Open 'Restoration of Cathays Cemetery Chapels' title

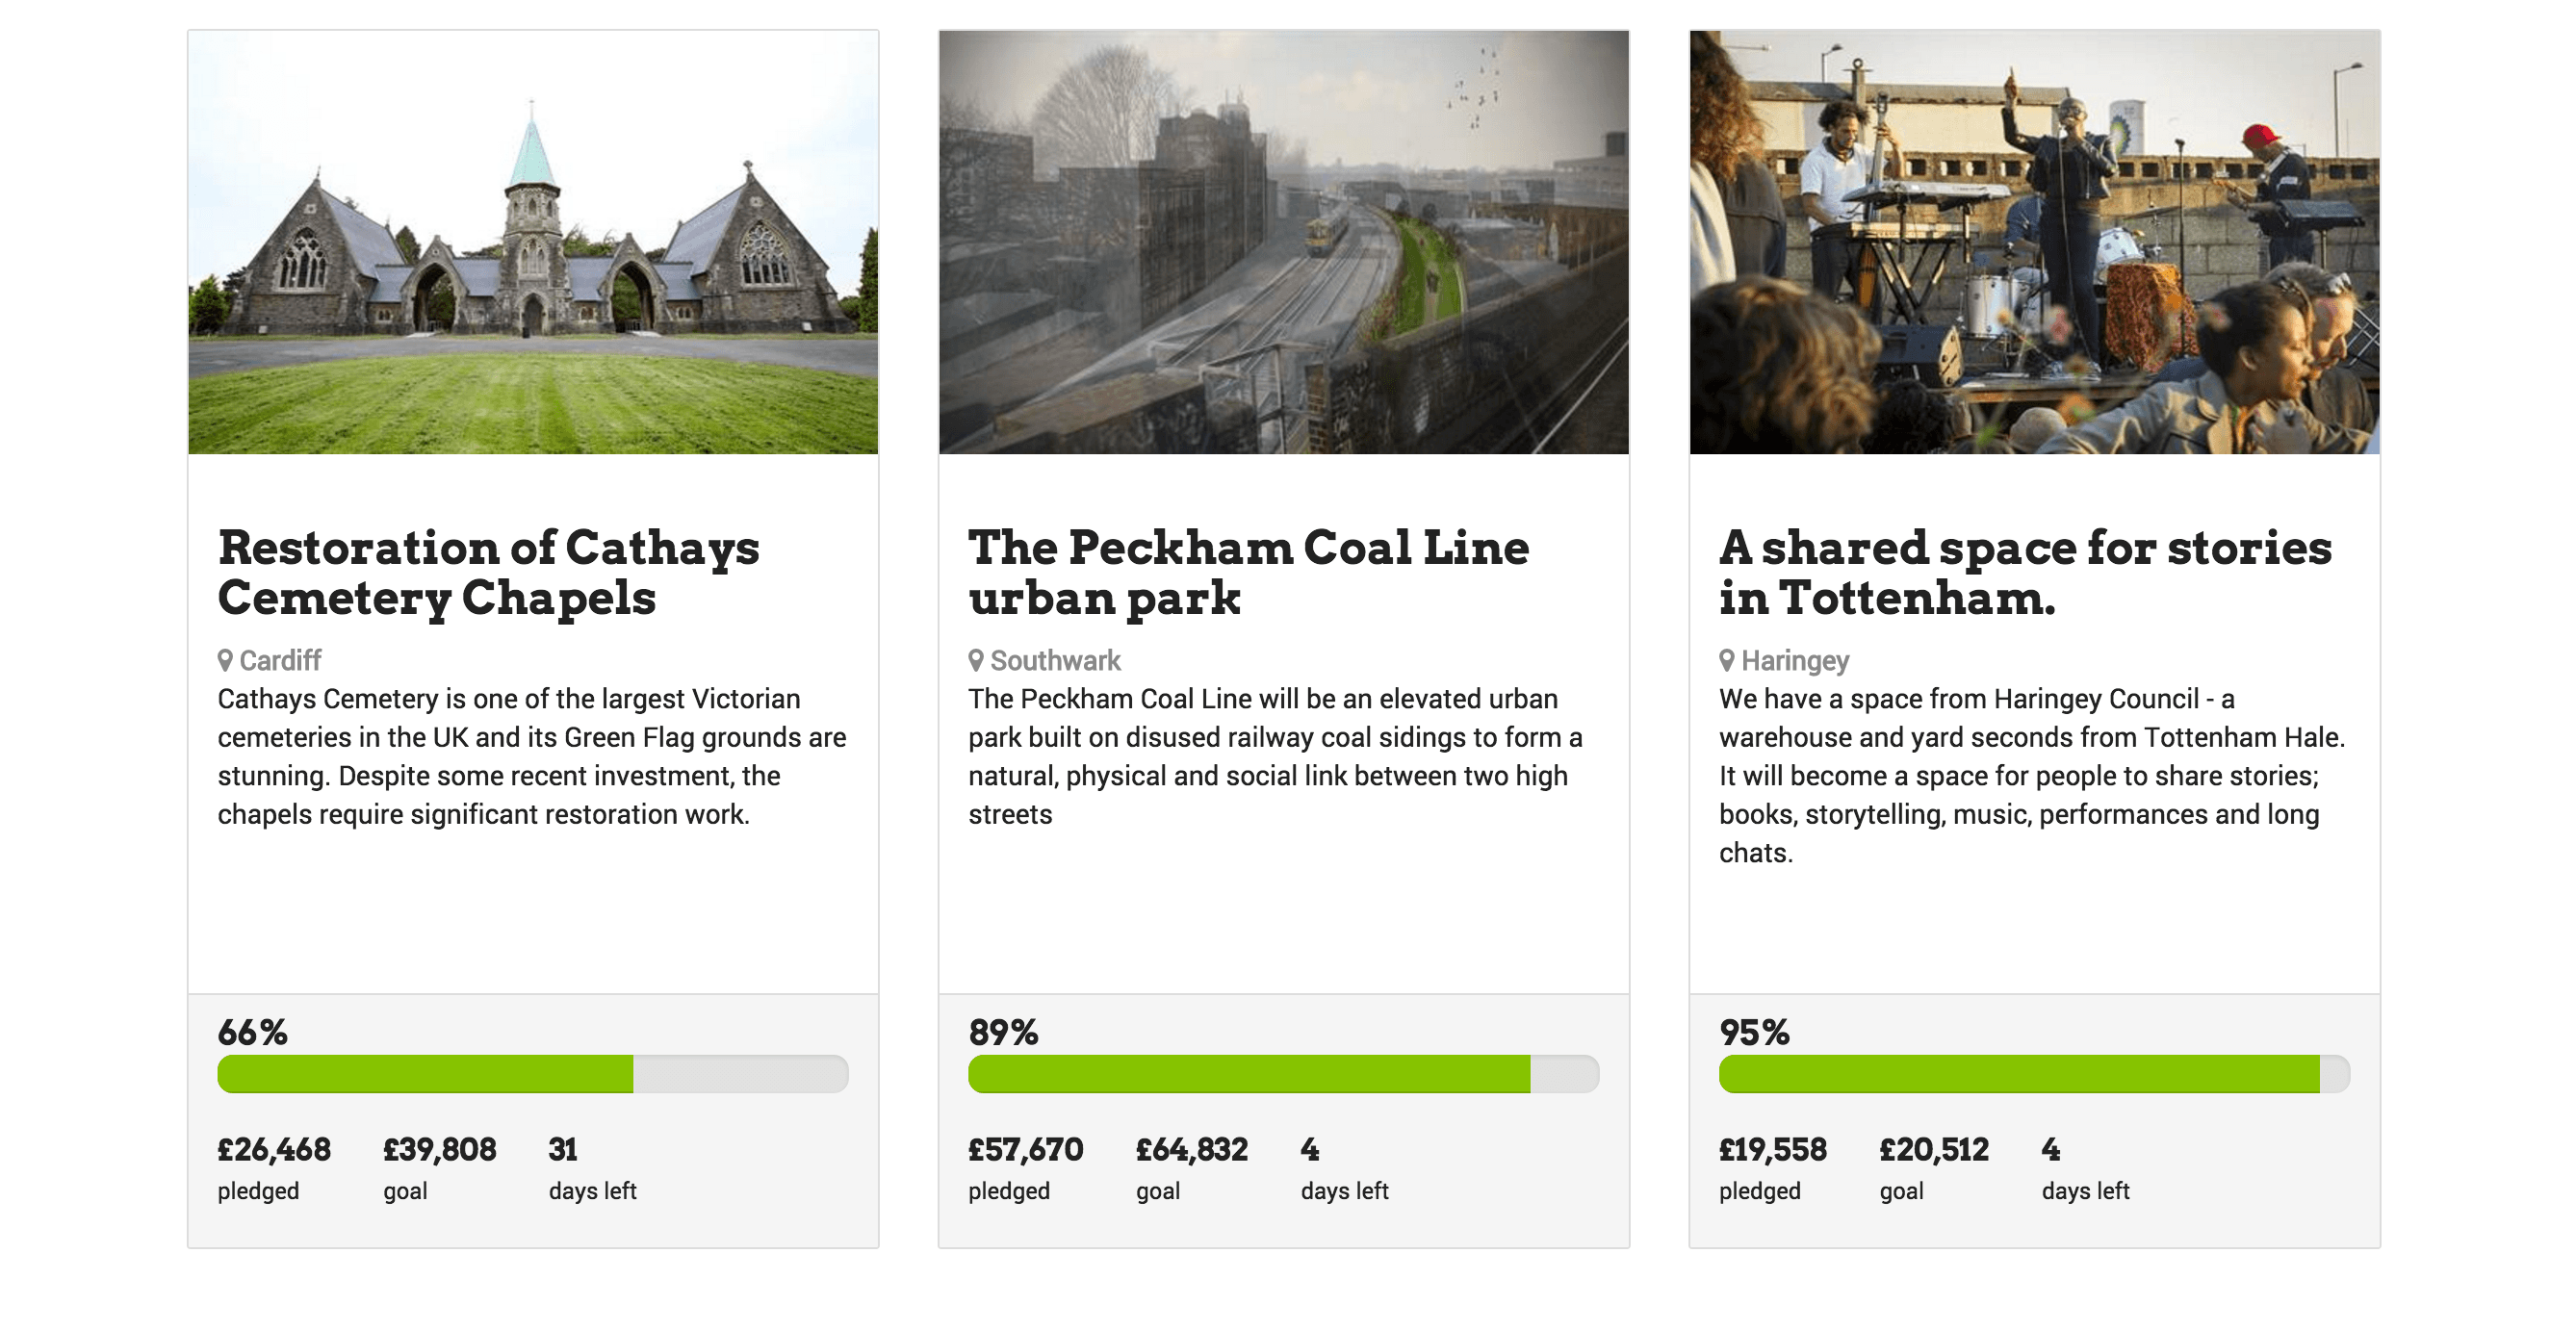coord(488,573)
